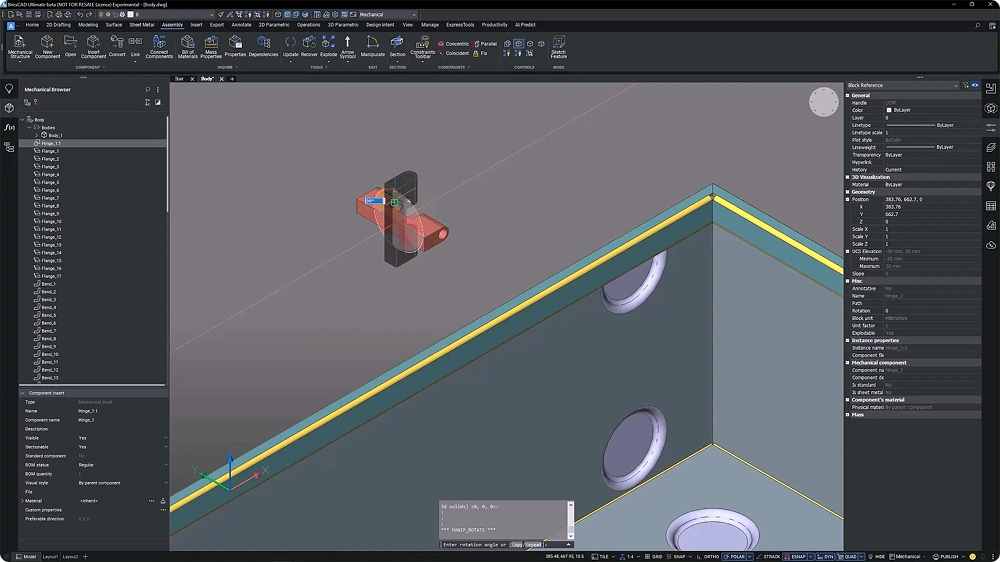Add a new document tab
Image resolution: width=1000 pixels, height=562 pixels.
232,79
